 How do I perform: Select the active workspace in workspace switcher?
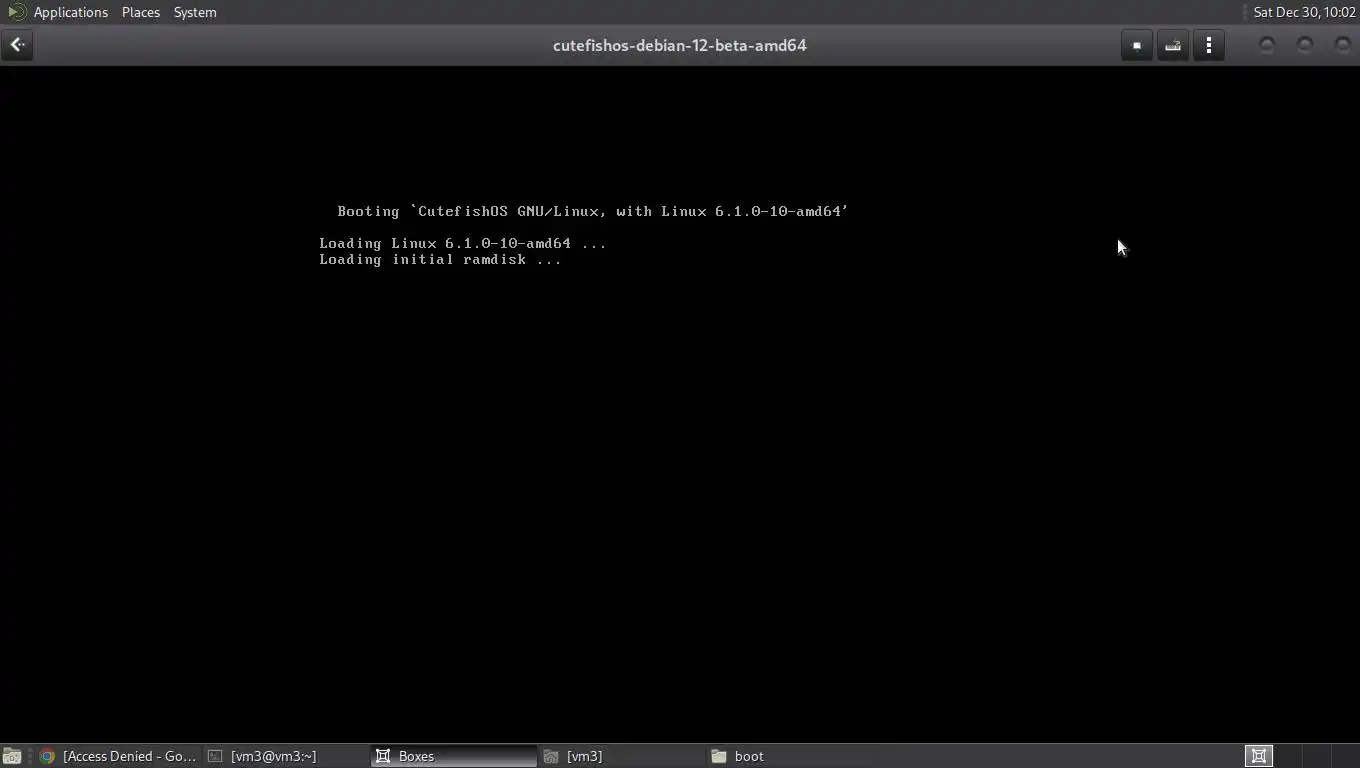coord(1259,756)
